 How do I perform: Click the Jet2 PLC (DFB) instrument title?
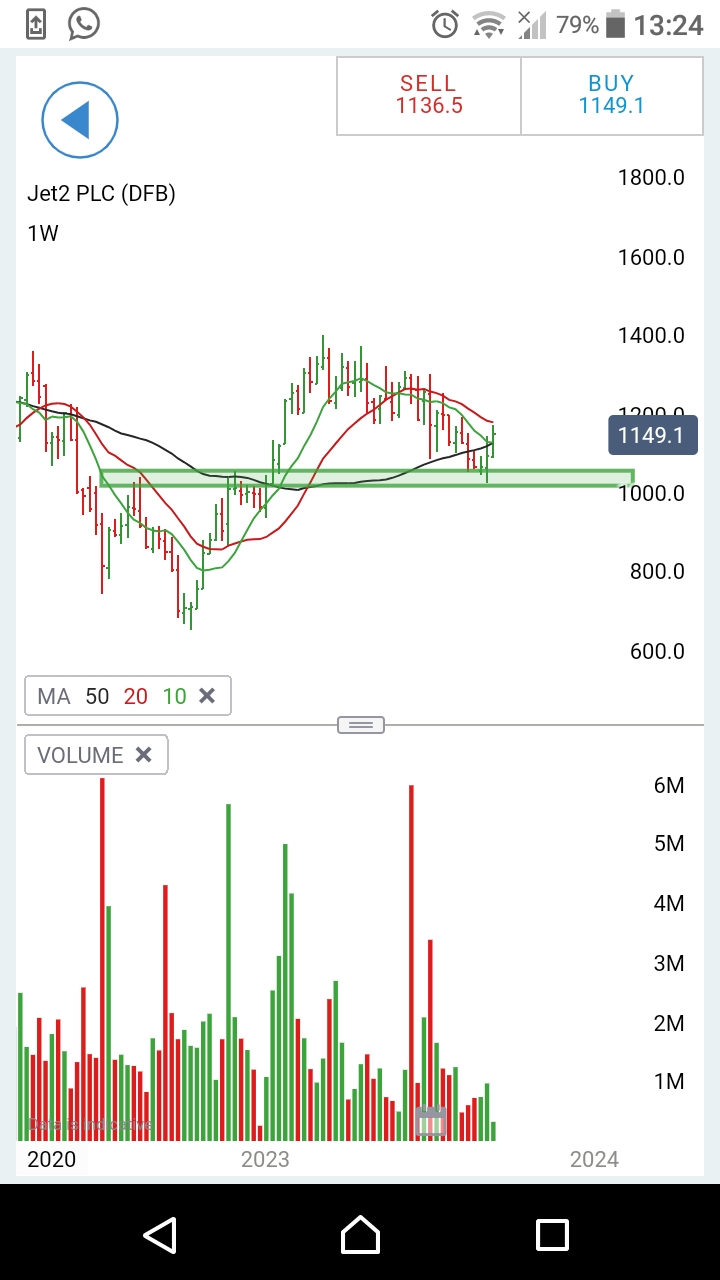pos(101,194)
